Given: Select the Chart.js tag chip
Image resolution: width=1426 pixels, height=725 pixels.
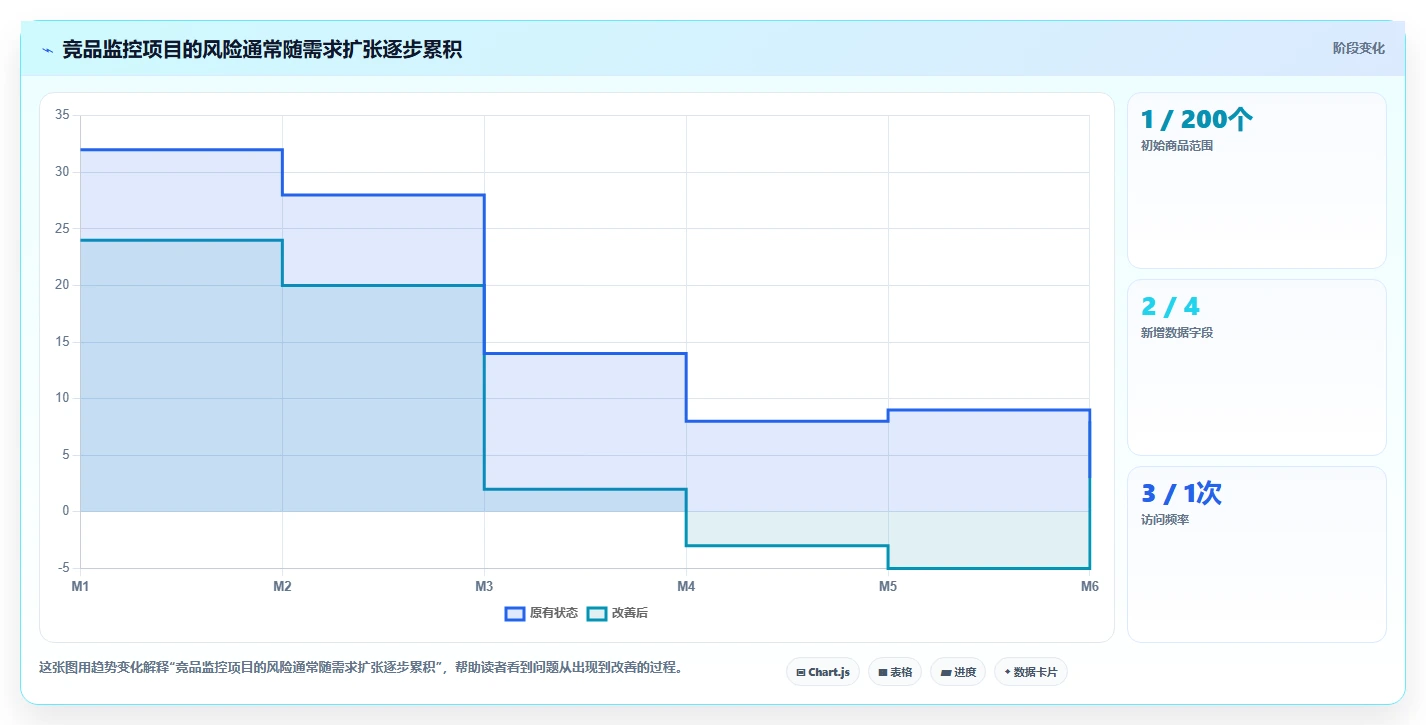Looking at the screenshot, I should [x=823, y=672].
